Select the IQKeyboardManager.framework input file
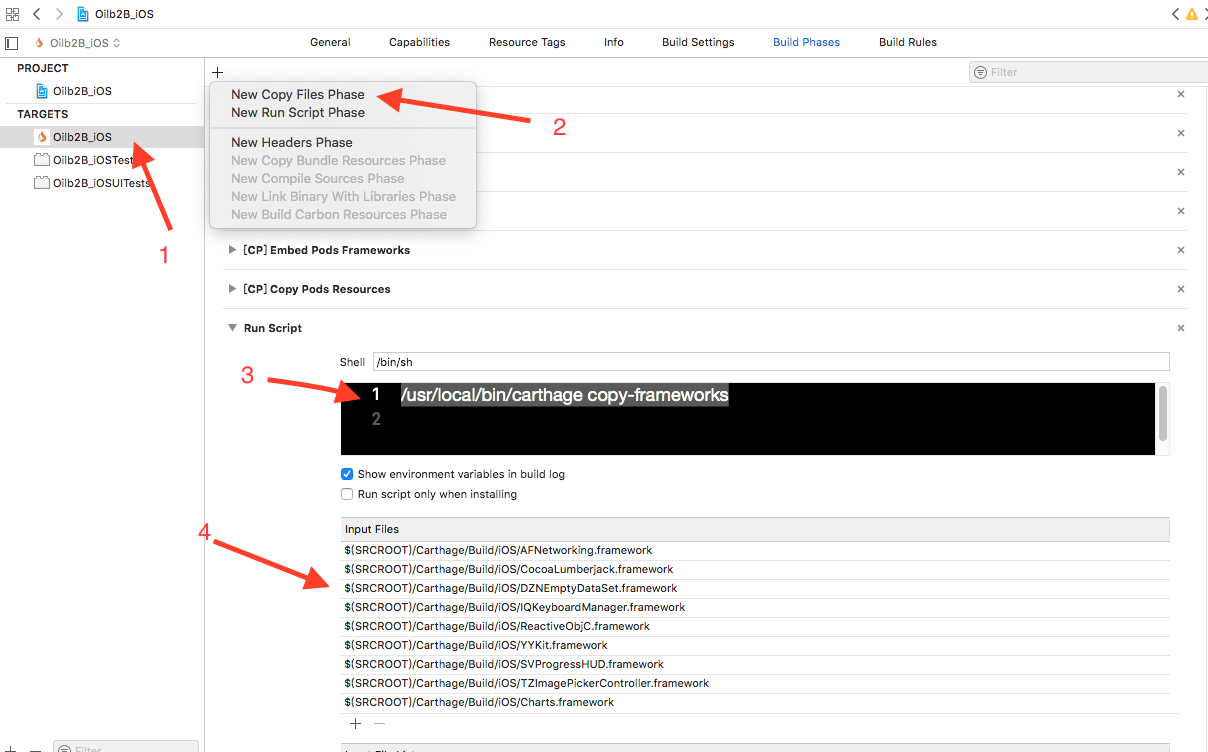 click(755, 607)
